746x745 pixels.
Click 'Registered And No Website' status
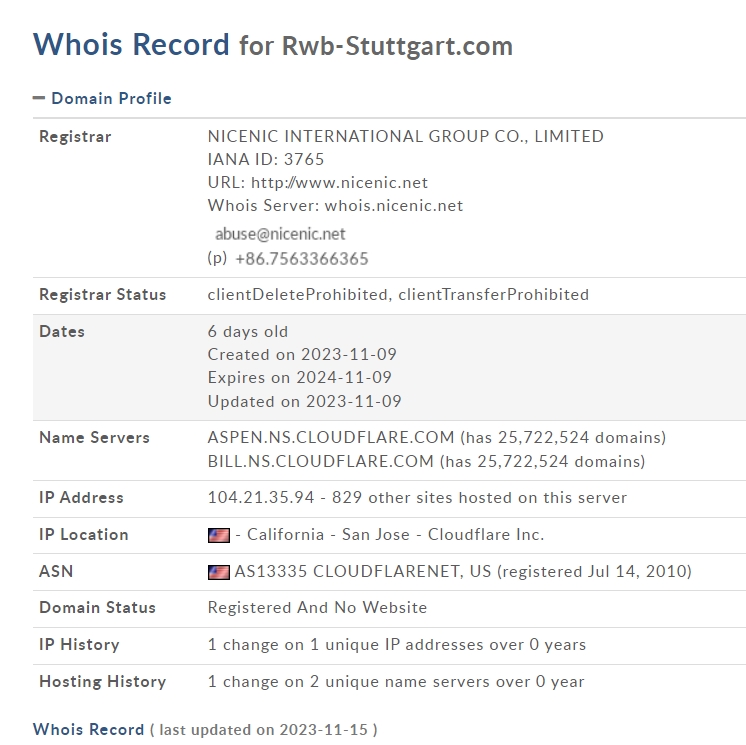pos(317,608)
